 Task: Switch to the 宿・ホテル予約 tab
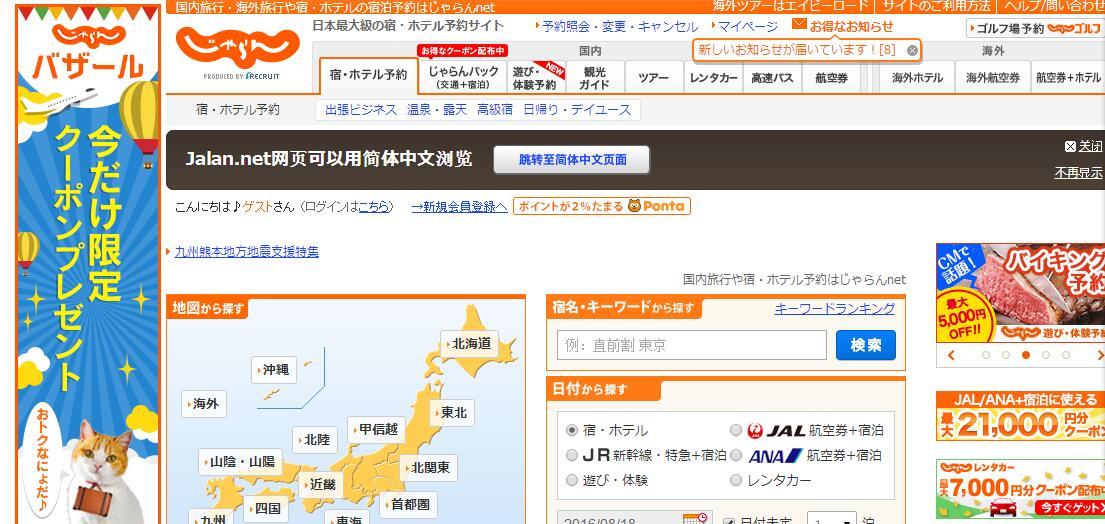pos(369,75)
